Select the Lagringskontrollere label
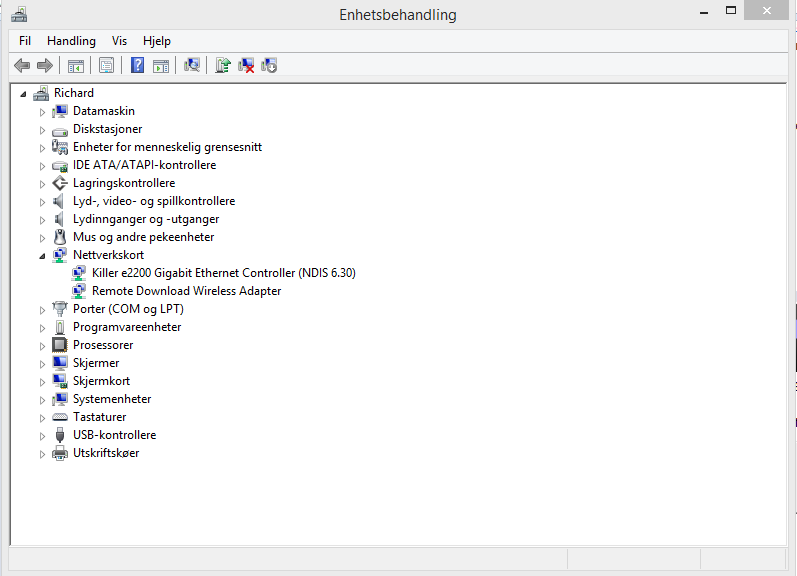797x576 pixels. 124,183
